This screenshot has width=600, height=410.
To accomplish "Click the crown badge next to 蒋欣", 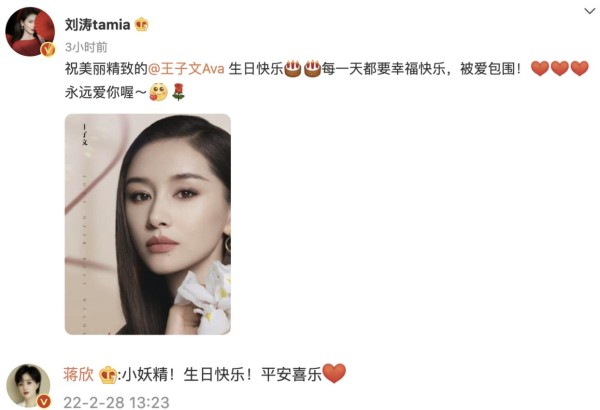I will pos(108,375).
